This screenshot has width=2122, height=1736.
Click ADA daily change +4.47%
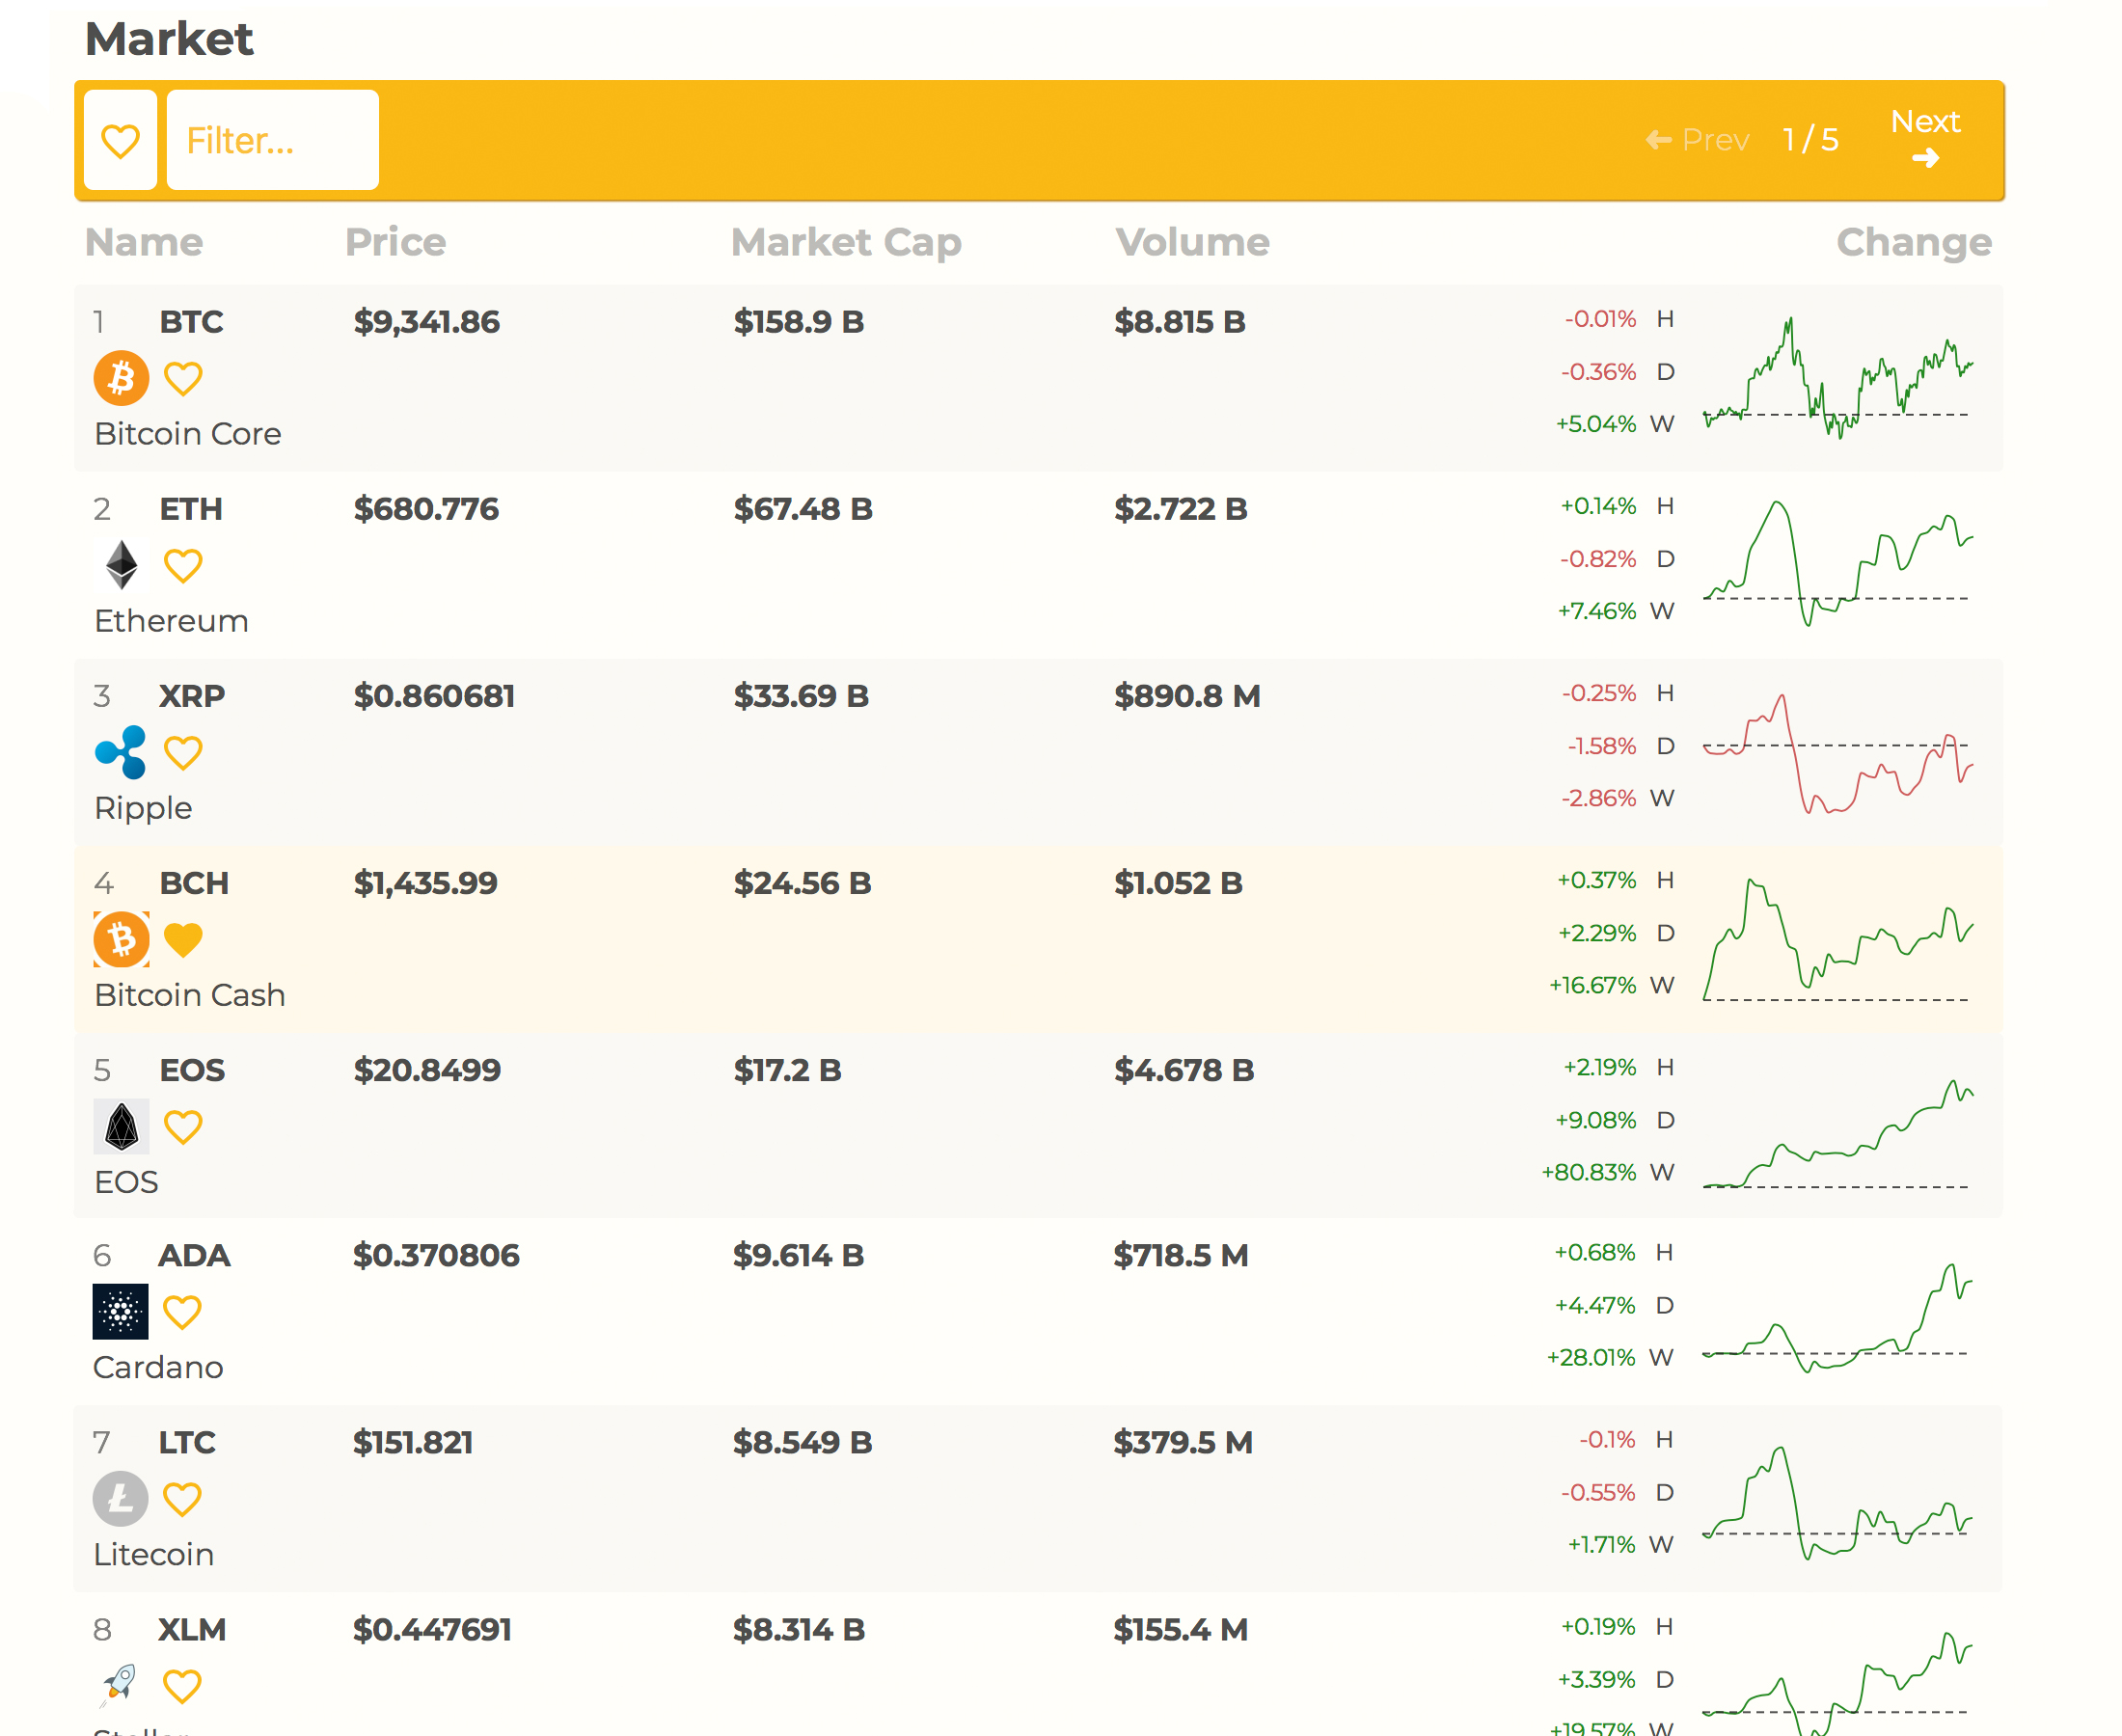coord(1594,1305)
